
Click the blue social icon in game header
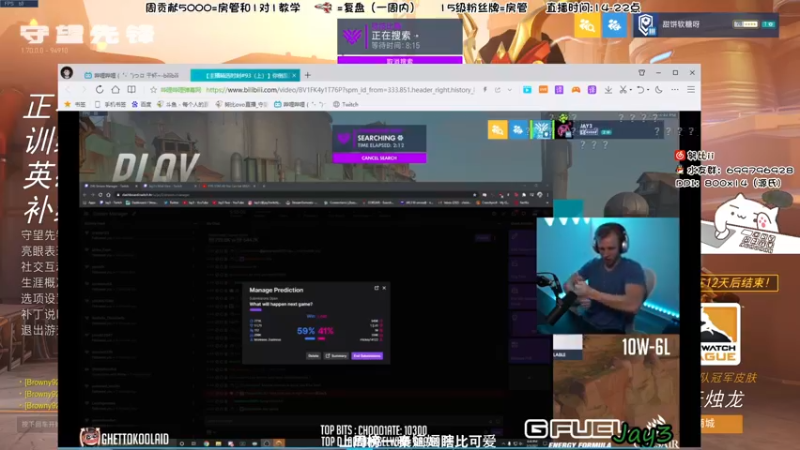(614, 24)
